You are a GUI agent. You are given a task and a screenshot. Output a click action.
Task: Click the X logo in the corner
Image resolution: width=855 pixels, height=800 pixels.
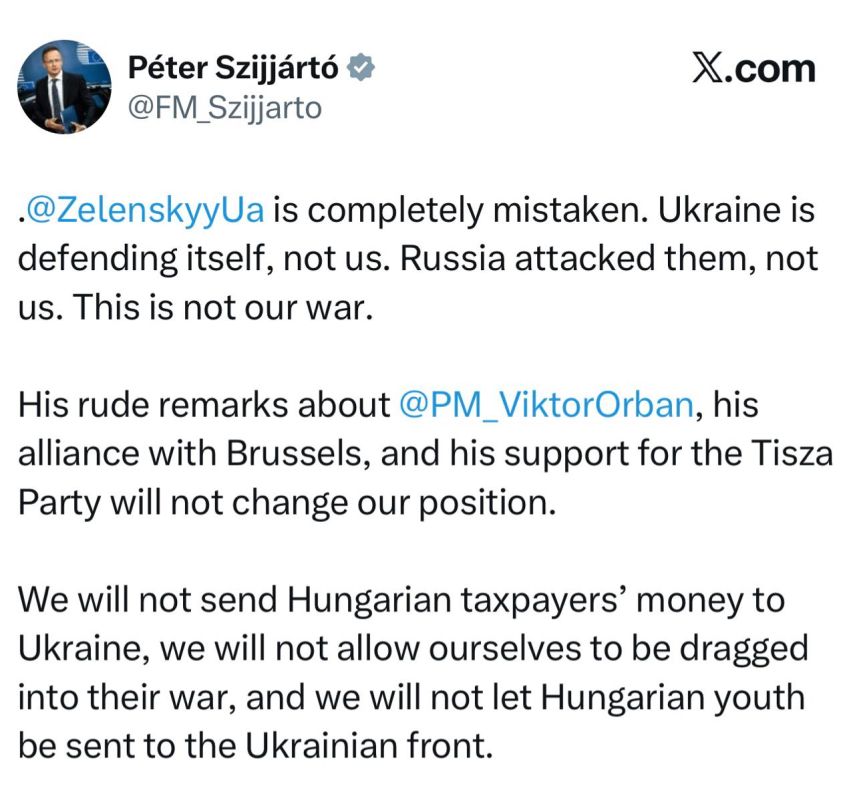point(708,68)
